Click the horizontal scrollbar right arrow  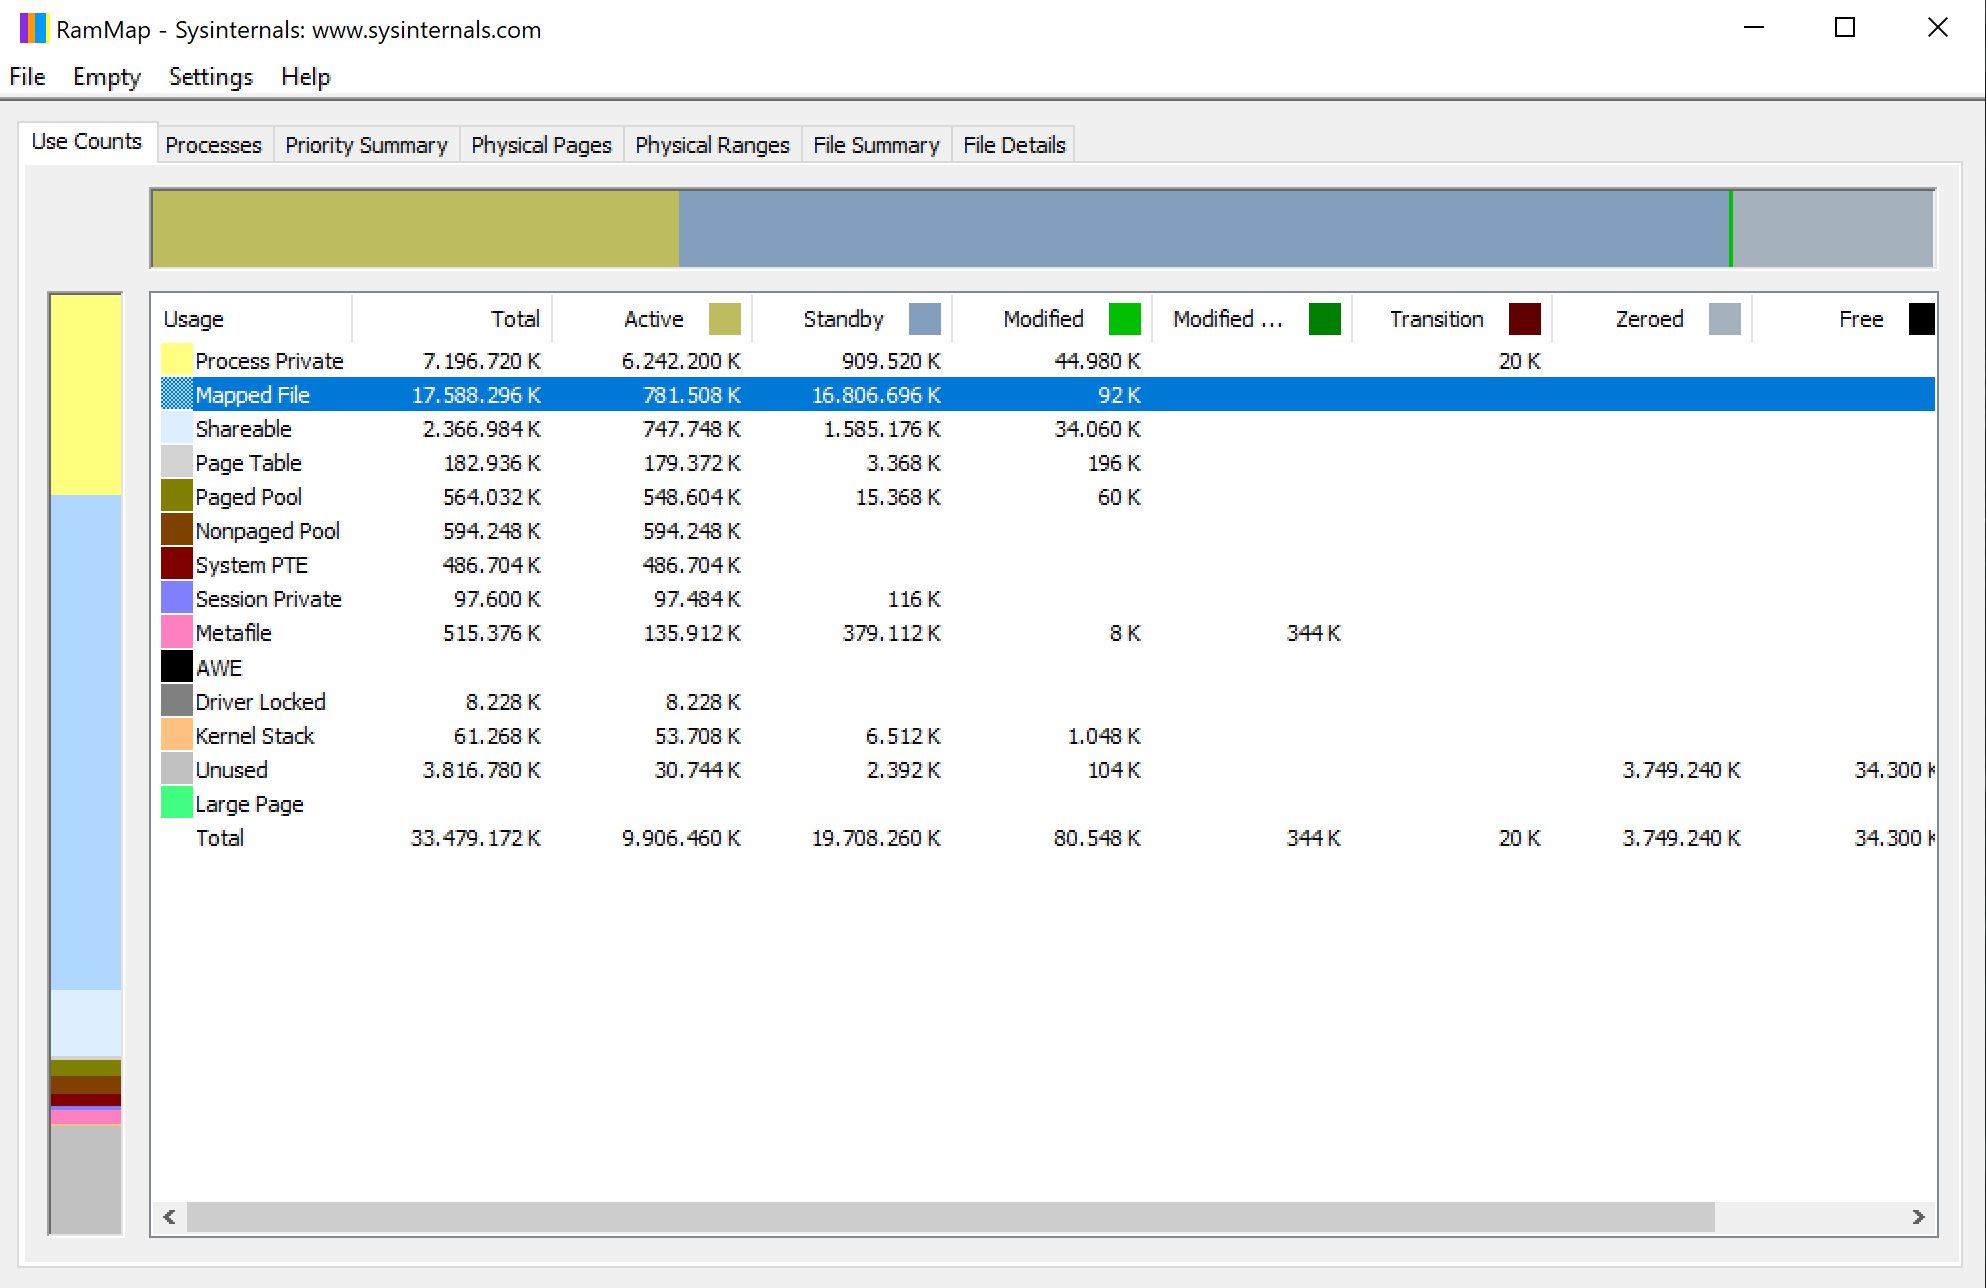coord(1918,1217)
